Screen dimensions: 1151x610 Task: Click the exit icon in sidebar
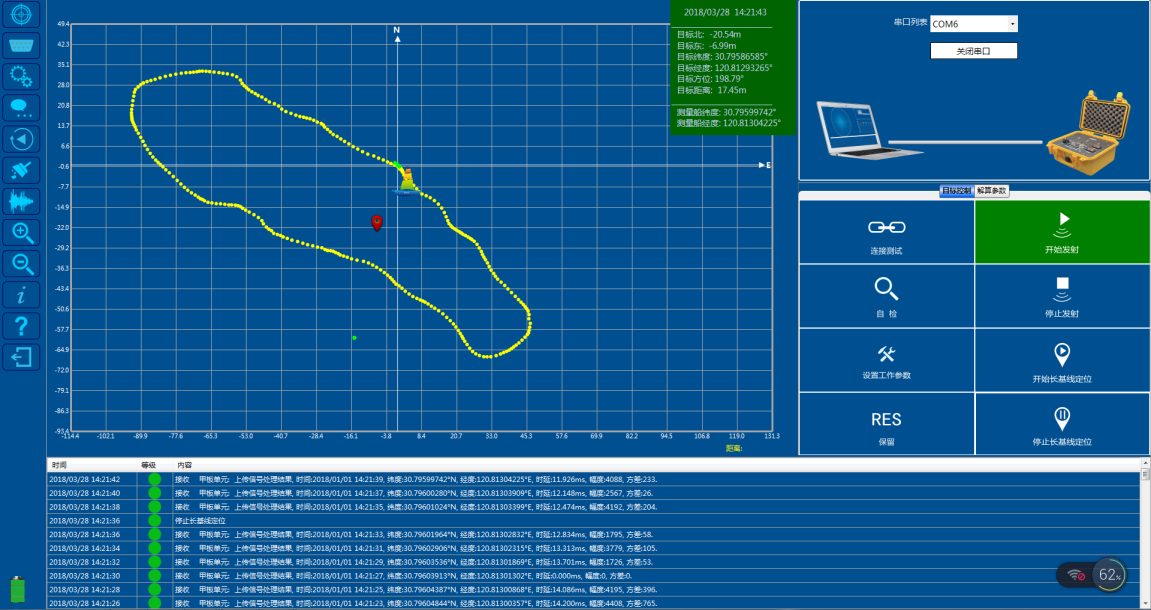[22, 356]
